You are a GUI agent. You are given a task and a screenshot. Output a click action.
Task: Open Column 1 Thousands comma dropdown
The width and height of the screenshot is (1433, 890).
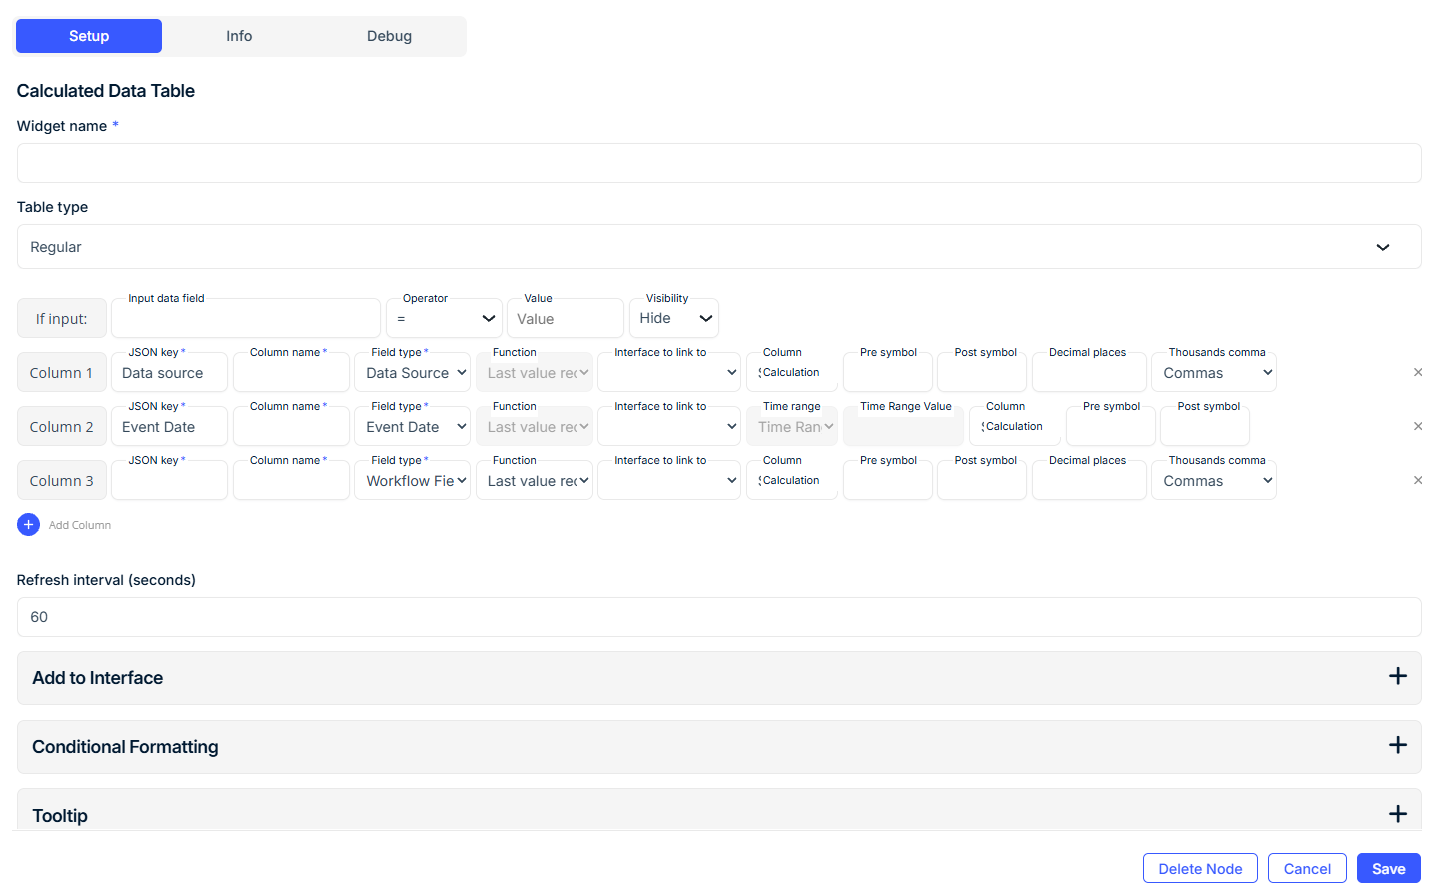[1214, 372]
